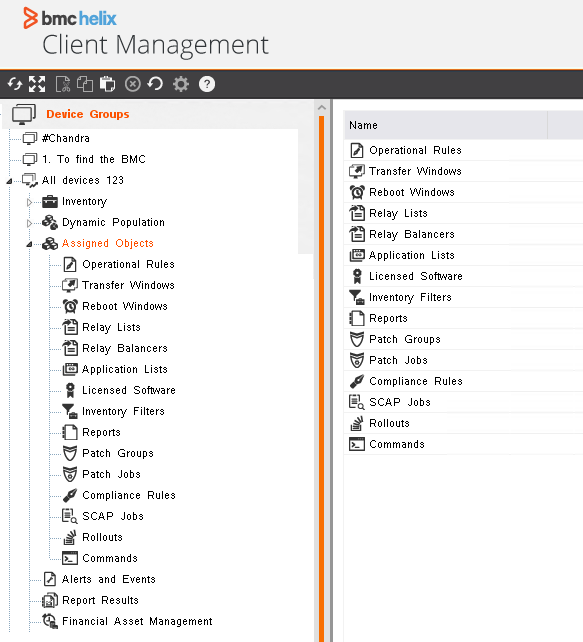Click the SCAP Jobs icon in the tree
The height and width of the screenshot is (642, 583).
point(70,516)
